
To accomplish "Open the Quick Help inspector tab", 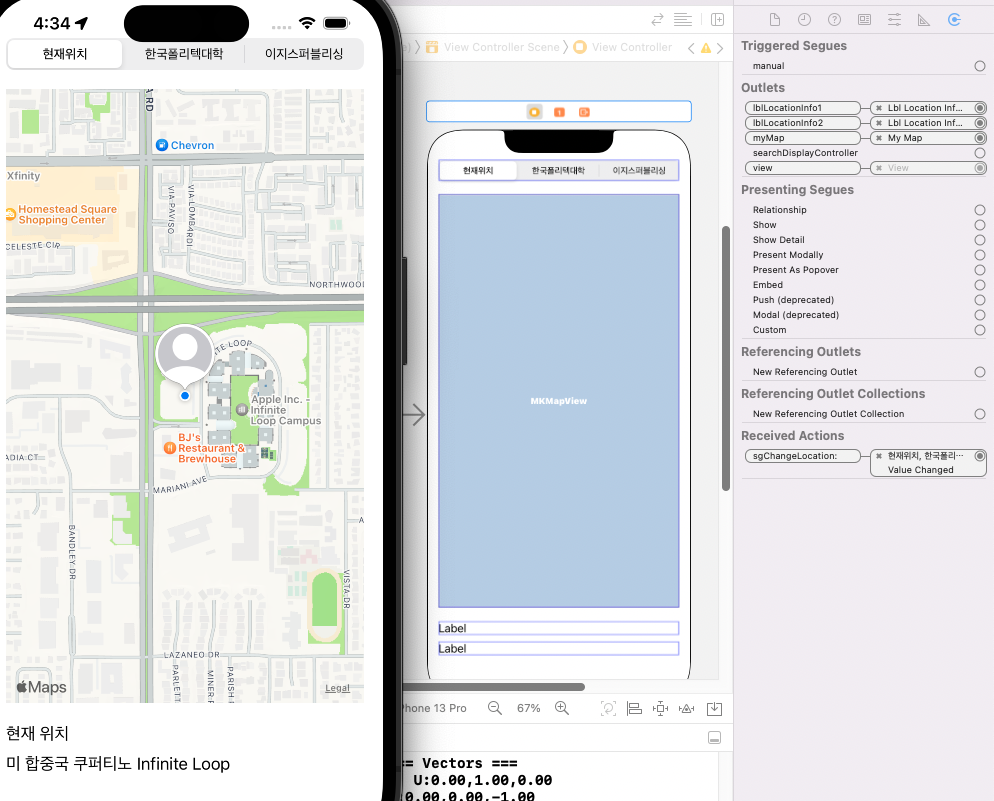I will [834, 20].
